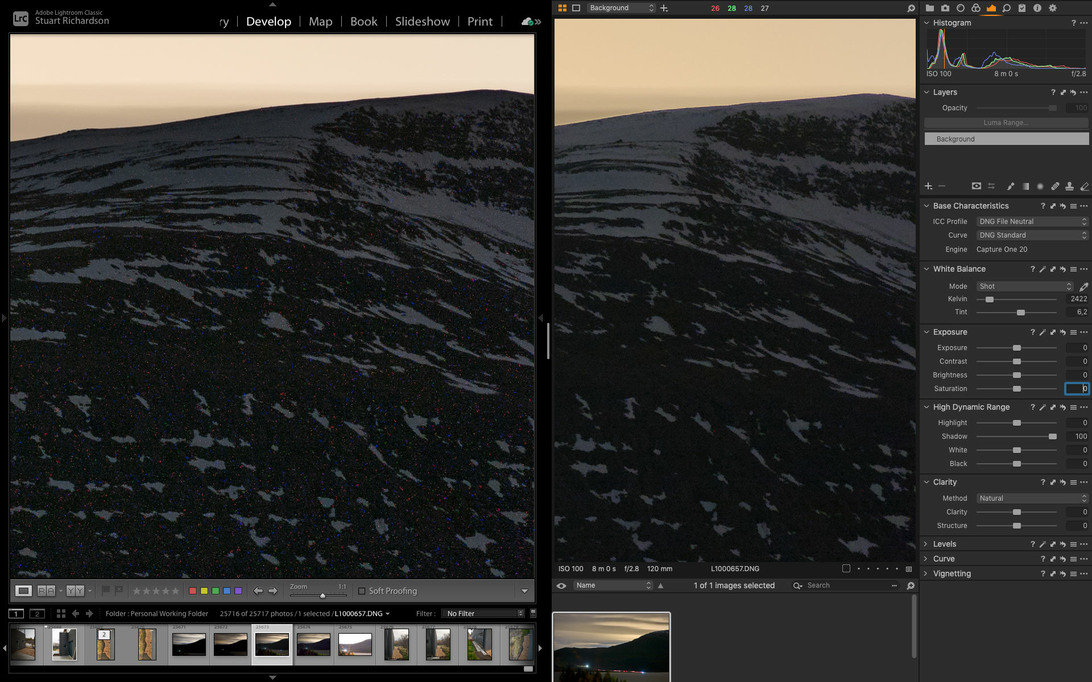Viewport: 1092px width, 682px height.
Task: Enable the Soft Proofing checkbox
Action: pos(362,591)
